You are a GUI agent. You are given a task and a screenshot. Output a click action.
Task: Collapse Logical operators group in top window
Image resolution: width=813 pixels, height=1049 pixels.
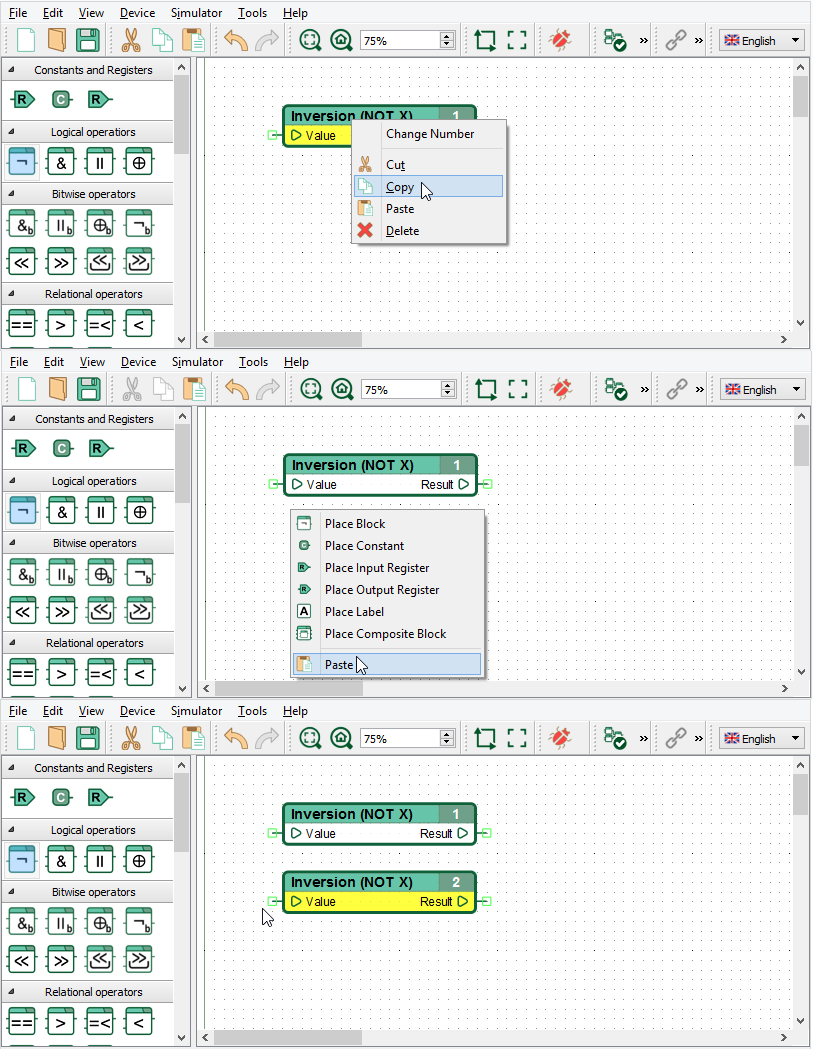[x=11, y=132]
